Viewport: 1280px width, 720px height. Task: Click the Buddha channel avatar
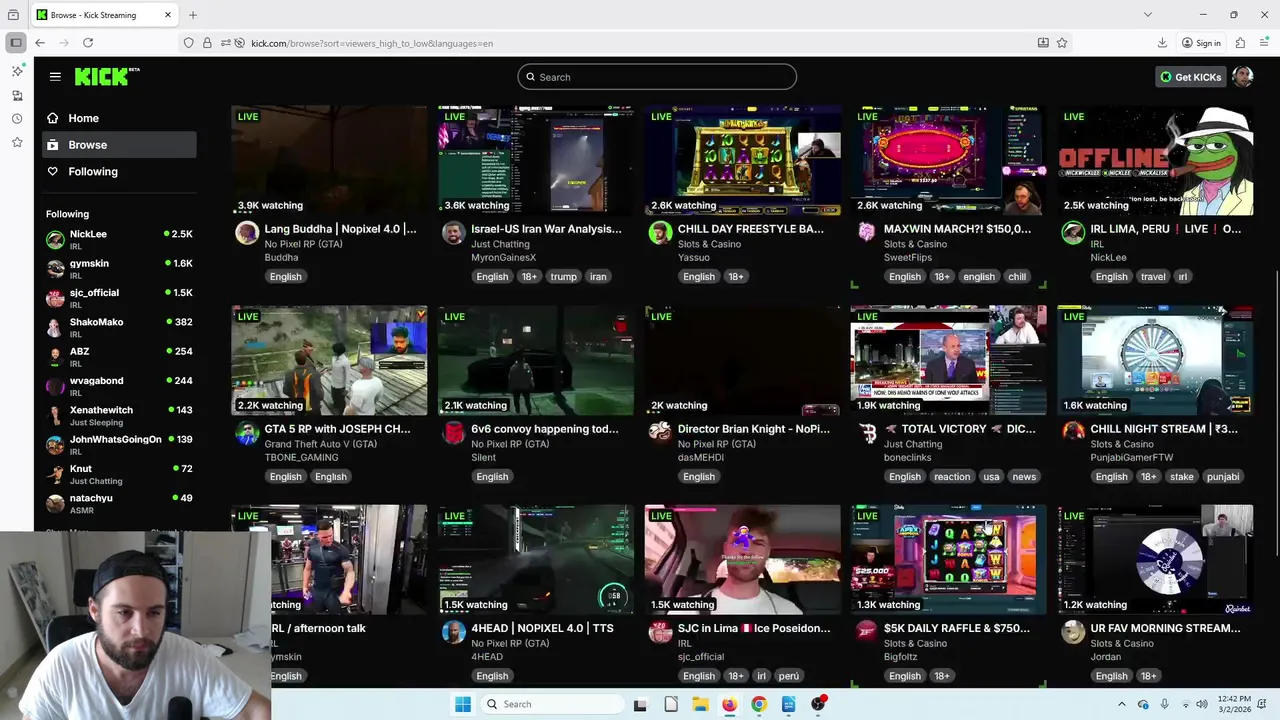(x=246, y=233)
